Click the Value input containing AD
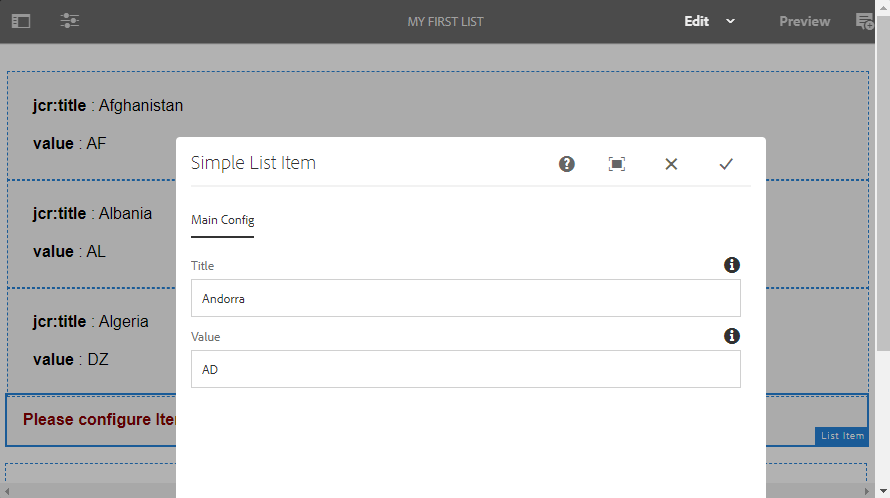This screenshot has height=498, width=890. [465, 369]
